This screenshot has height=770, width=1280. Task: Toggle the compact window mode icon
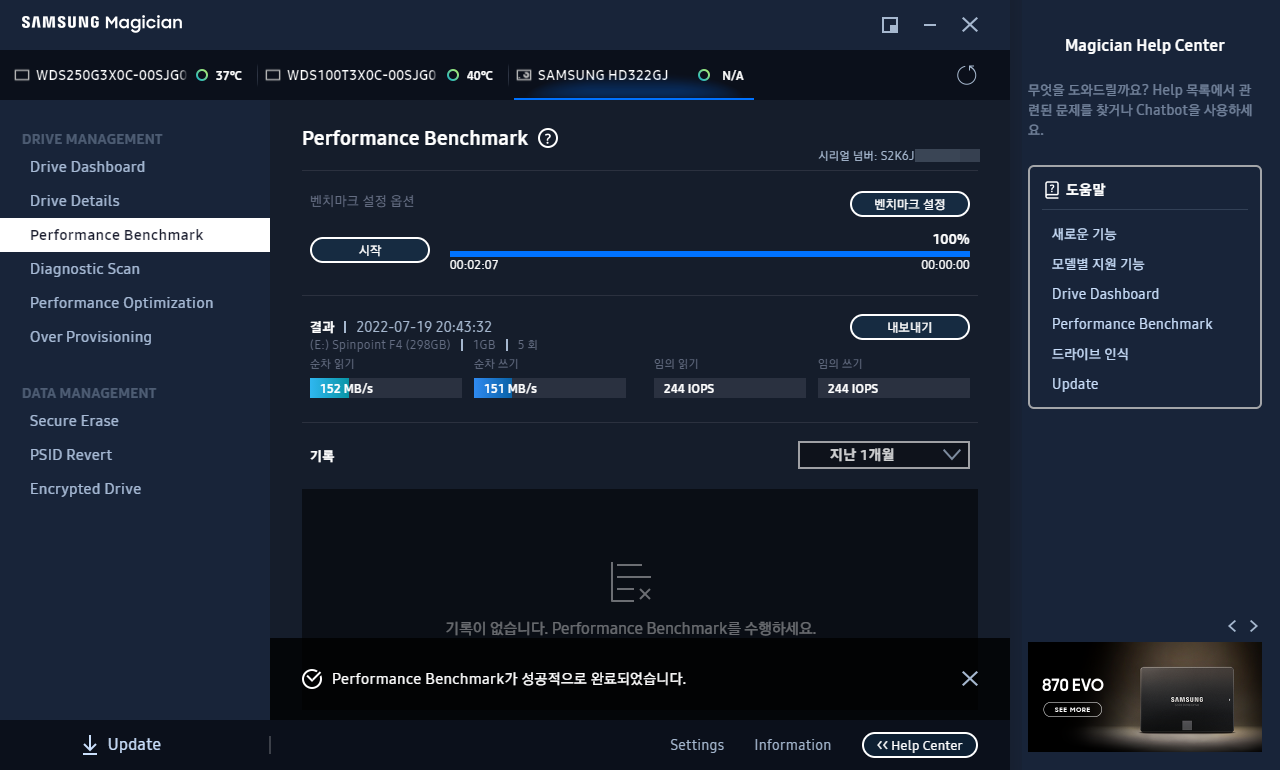890,25
